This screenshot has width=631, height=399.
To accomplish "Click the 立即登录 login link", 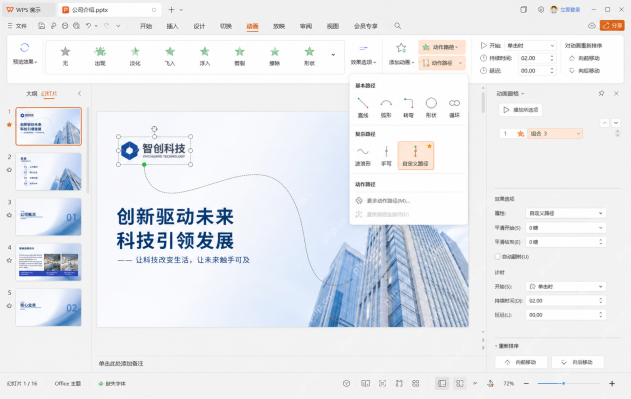I will tap(570, 10).
